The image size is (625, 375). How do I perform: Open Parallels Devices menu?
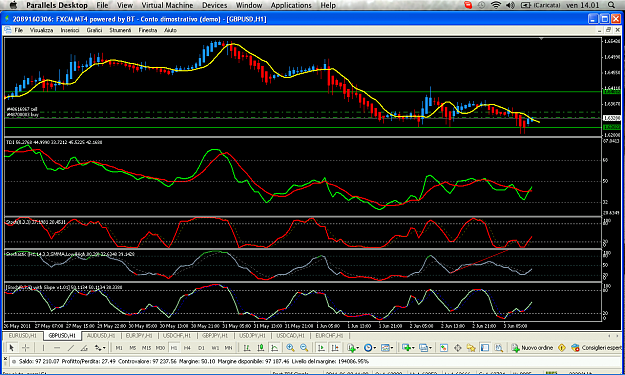point(214,5)
